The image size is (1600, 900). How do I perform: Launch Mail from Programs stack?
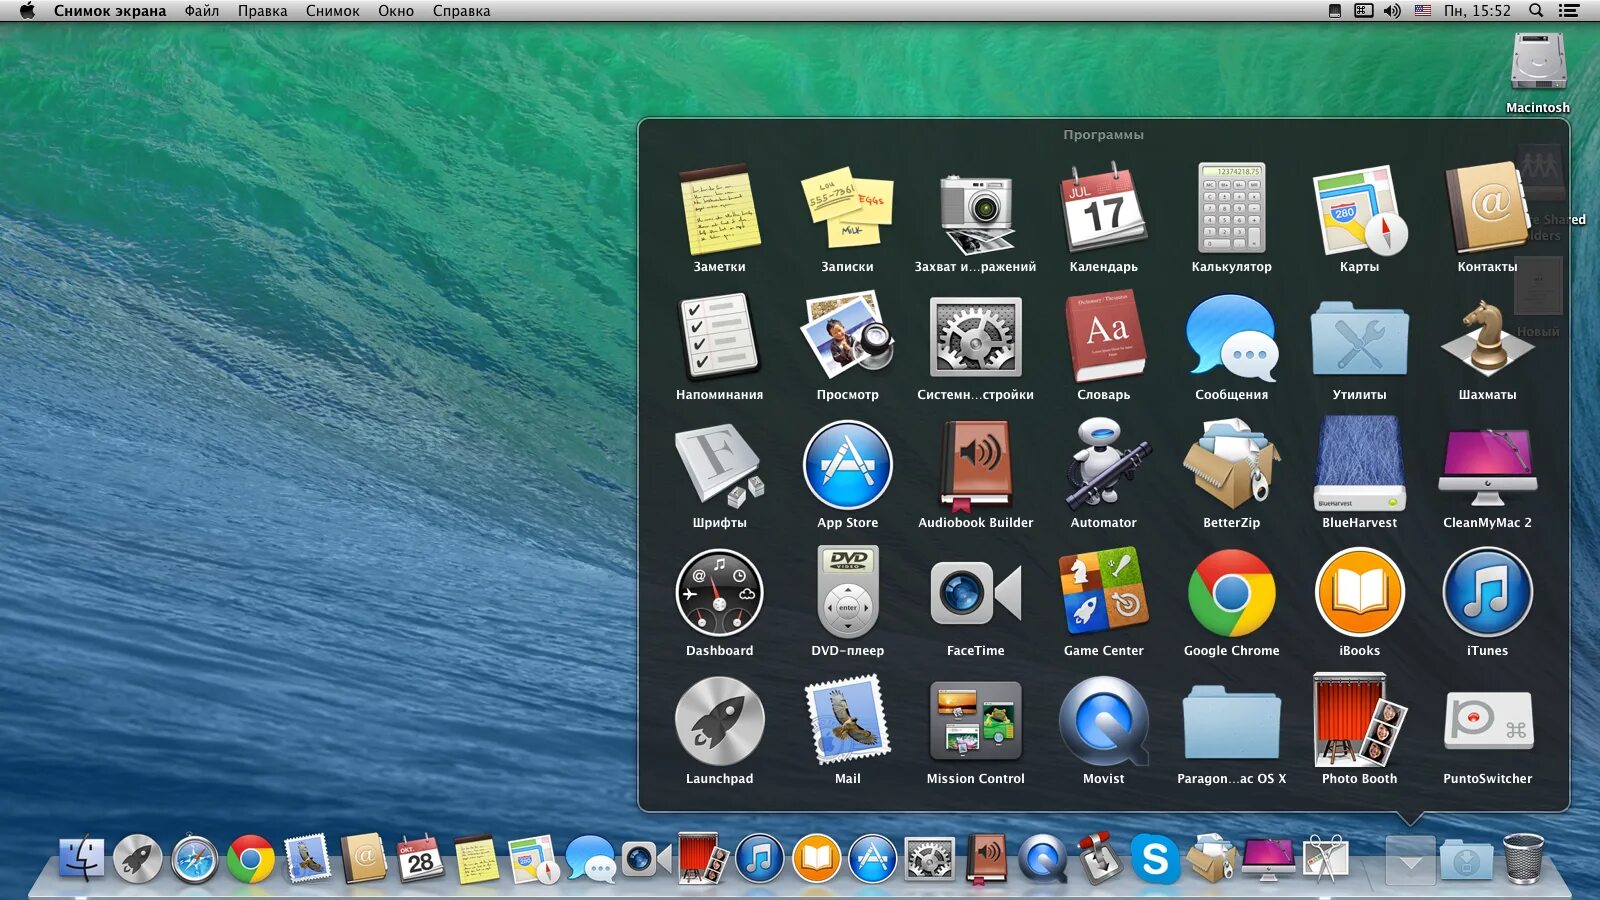point(847,721)
